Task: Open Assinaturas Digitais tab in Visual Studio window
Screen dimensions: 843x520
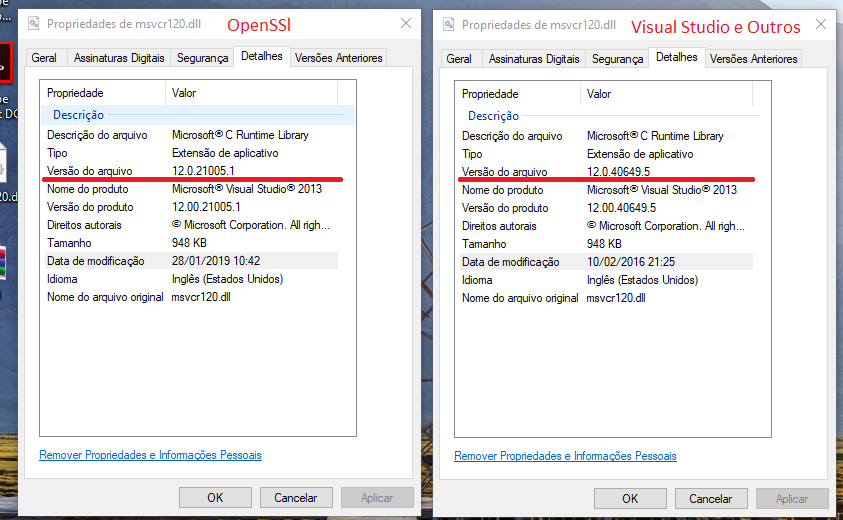Action: tap(534, 59)
